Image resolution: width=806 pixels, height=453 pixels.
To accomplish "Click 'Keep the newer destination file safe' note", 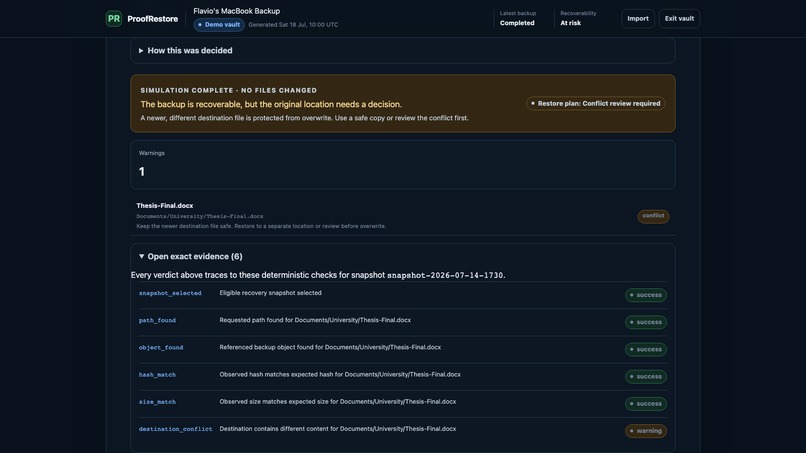I will (x=261, y=226).
